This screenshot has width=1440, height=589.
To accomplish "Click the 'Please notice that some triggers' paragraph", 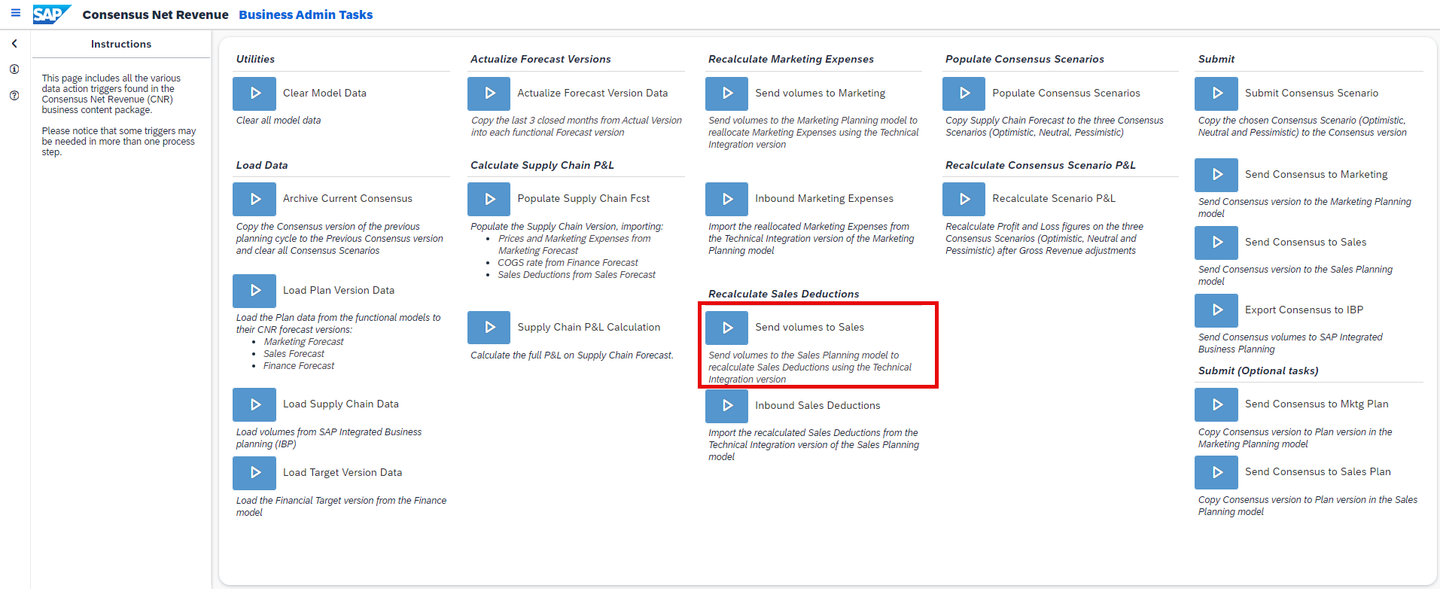I will click(x=119, y=141).
